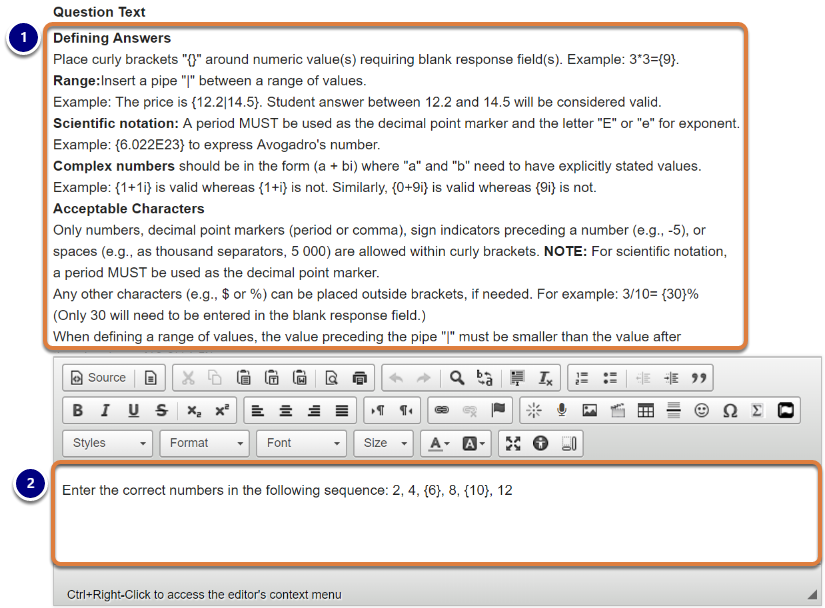Click the Print icon
The width and height of the screenshot is (825, 608).
click(359, 378)
